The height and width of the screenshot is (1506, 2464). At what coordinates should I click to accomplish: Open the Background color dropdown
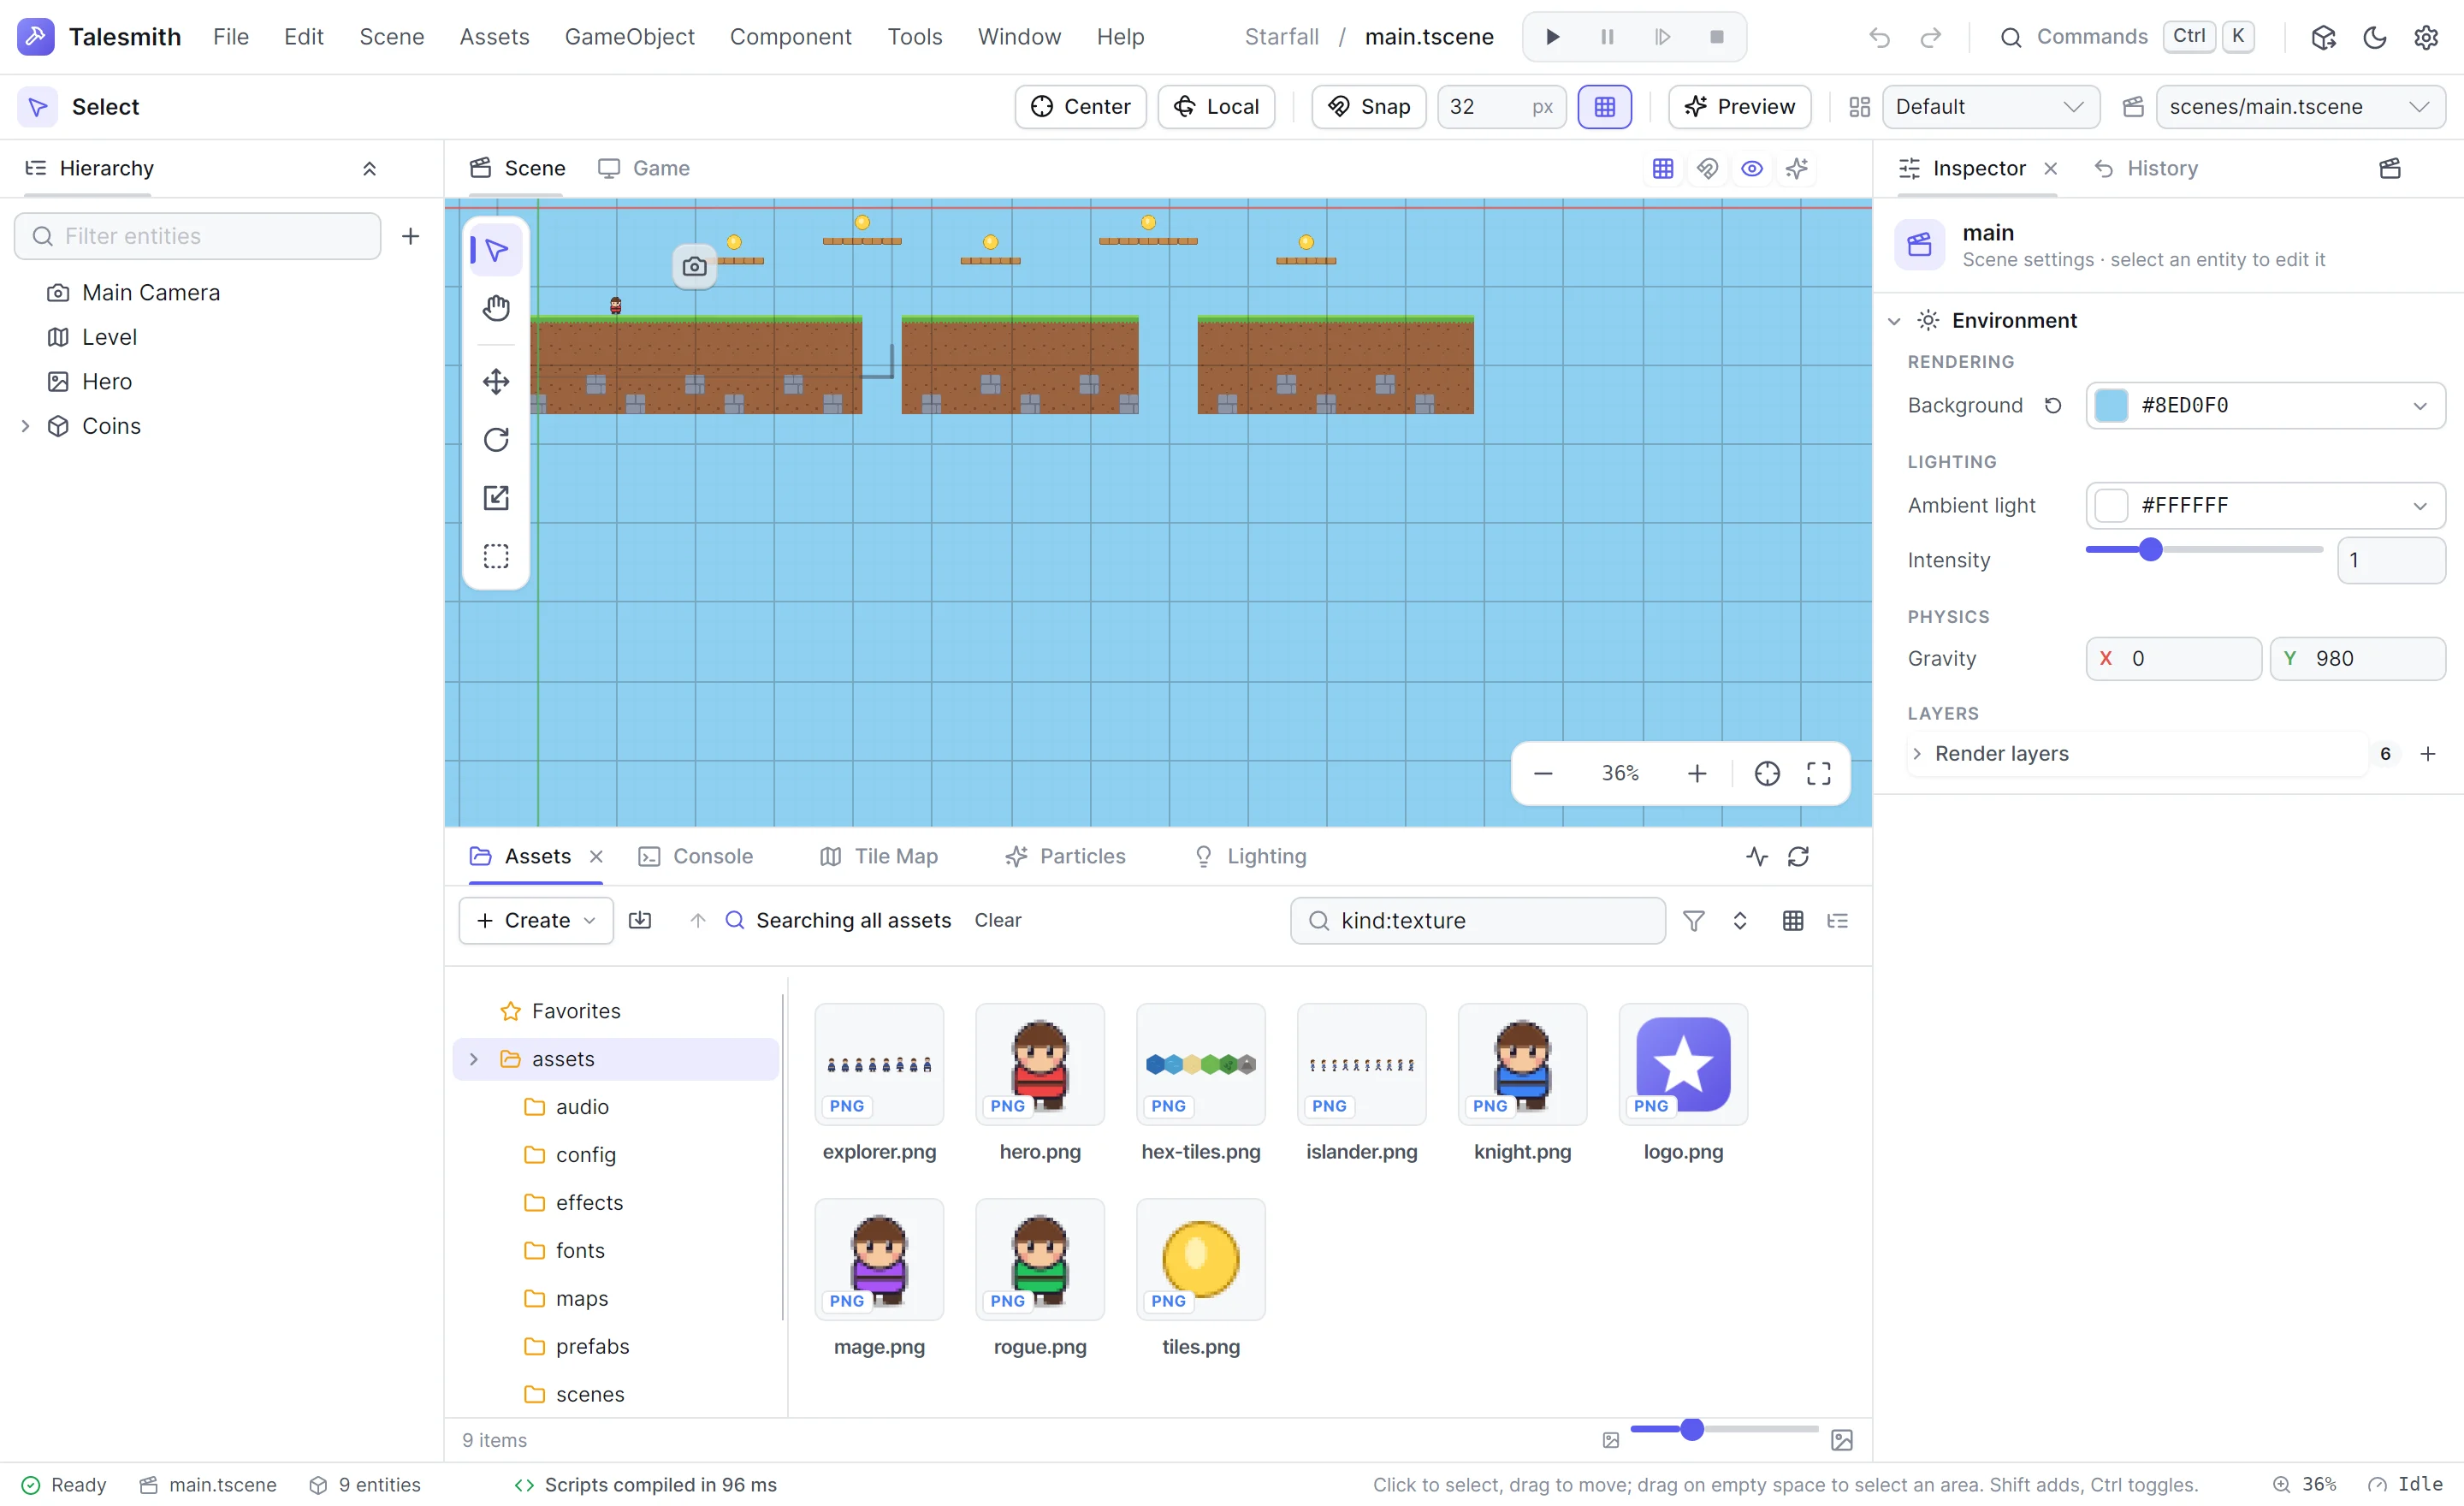point(2265,406)
